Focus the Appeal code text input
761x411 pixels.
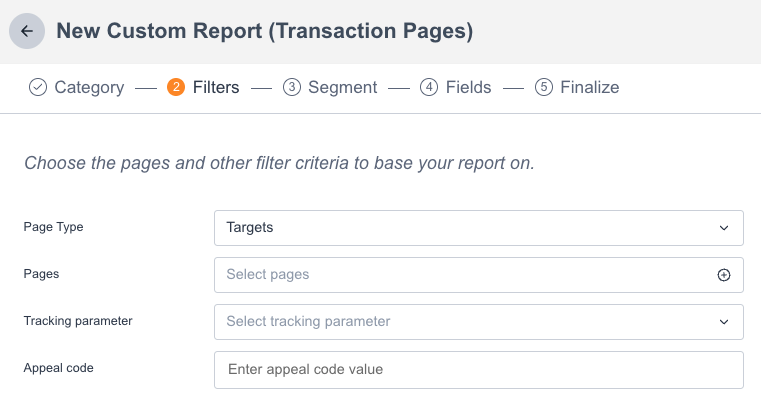pyautogui.click(x=478, y=369)
